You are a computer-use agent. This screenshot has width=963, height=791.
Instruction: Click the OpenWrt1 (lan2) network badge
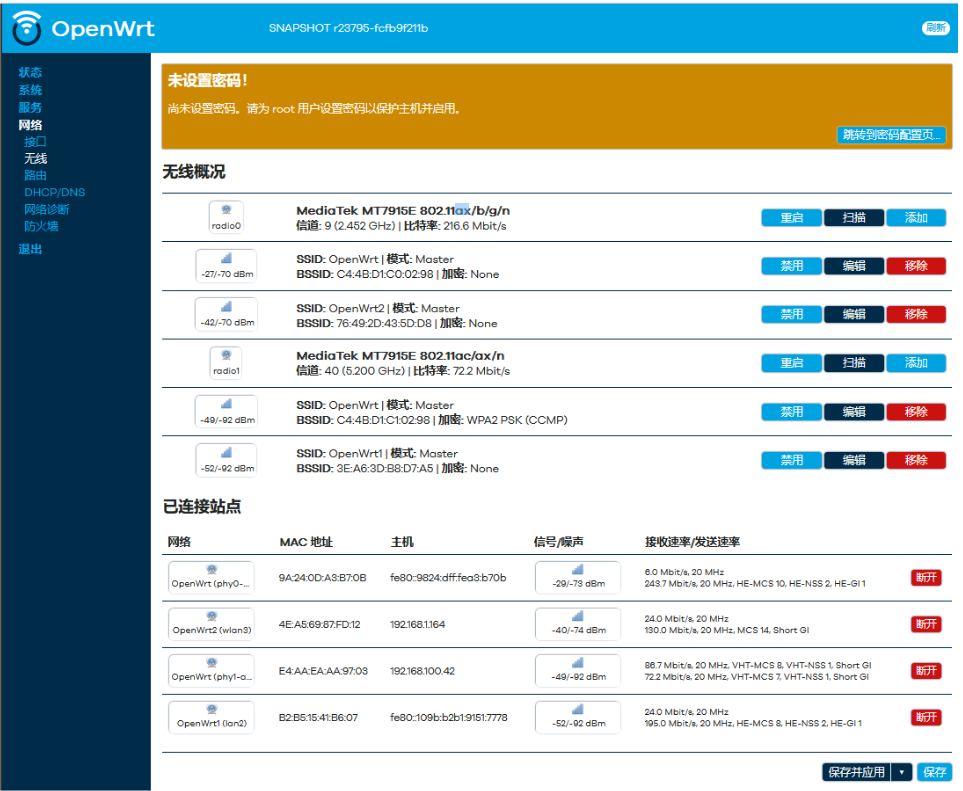[x=211, y=717]
